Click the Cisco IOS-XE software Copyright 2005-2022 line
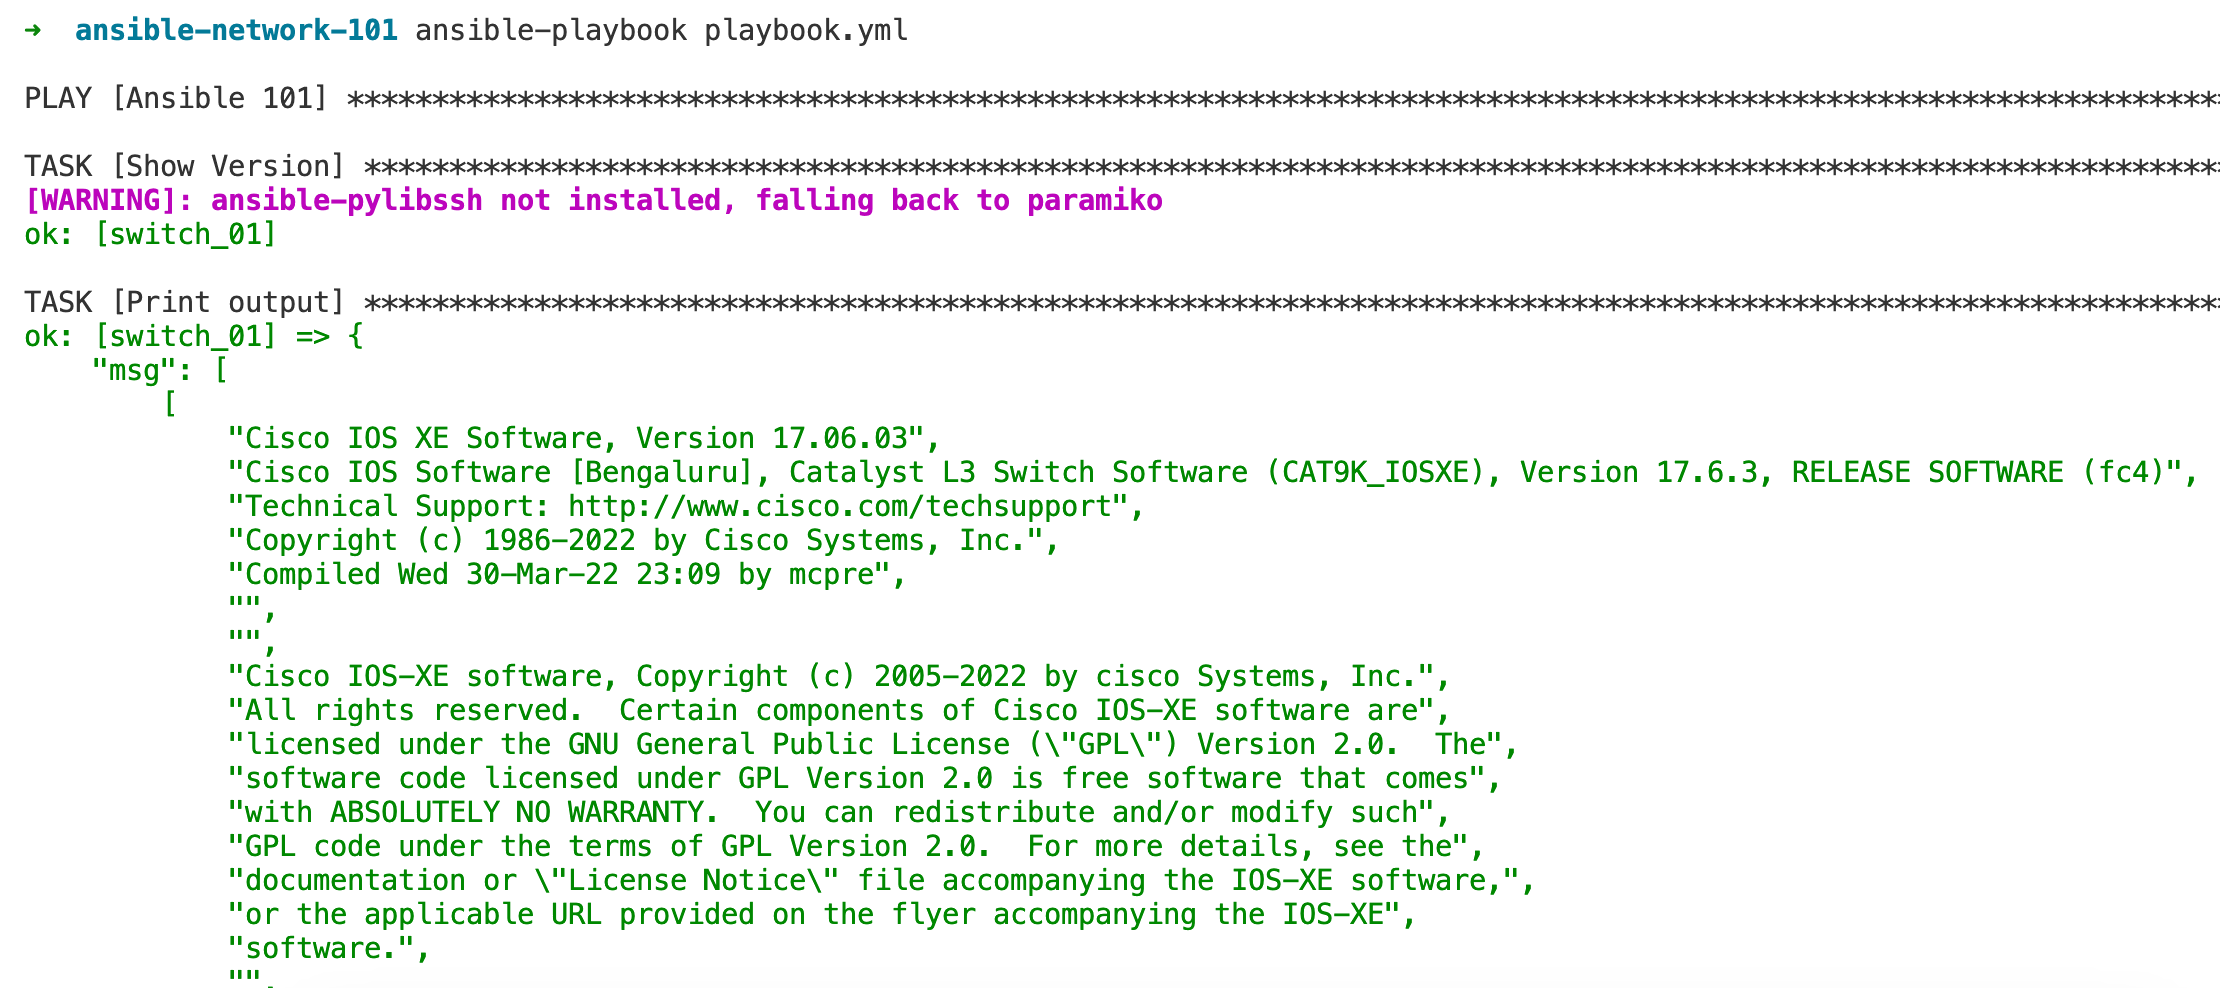Viewport: 2220px width, 988px height. click(839, 677)
